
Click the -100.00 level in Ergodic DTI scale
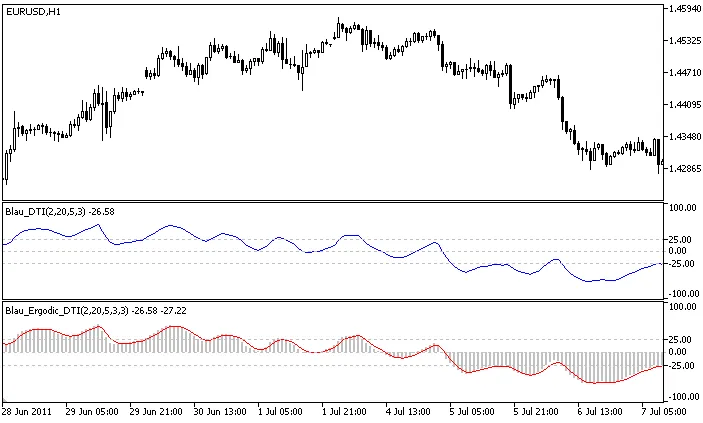point(681,397)
